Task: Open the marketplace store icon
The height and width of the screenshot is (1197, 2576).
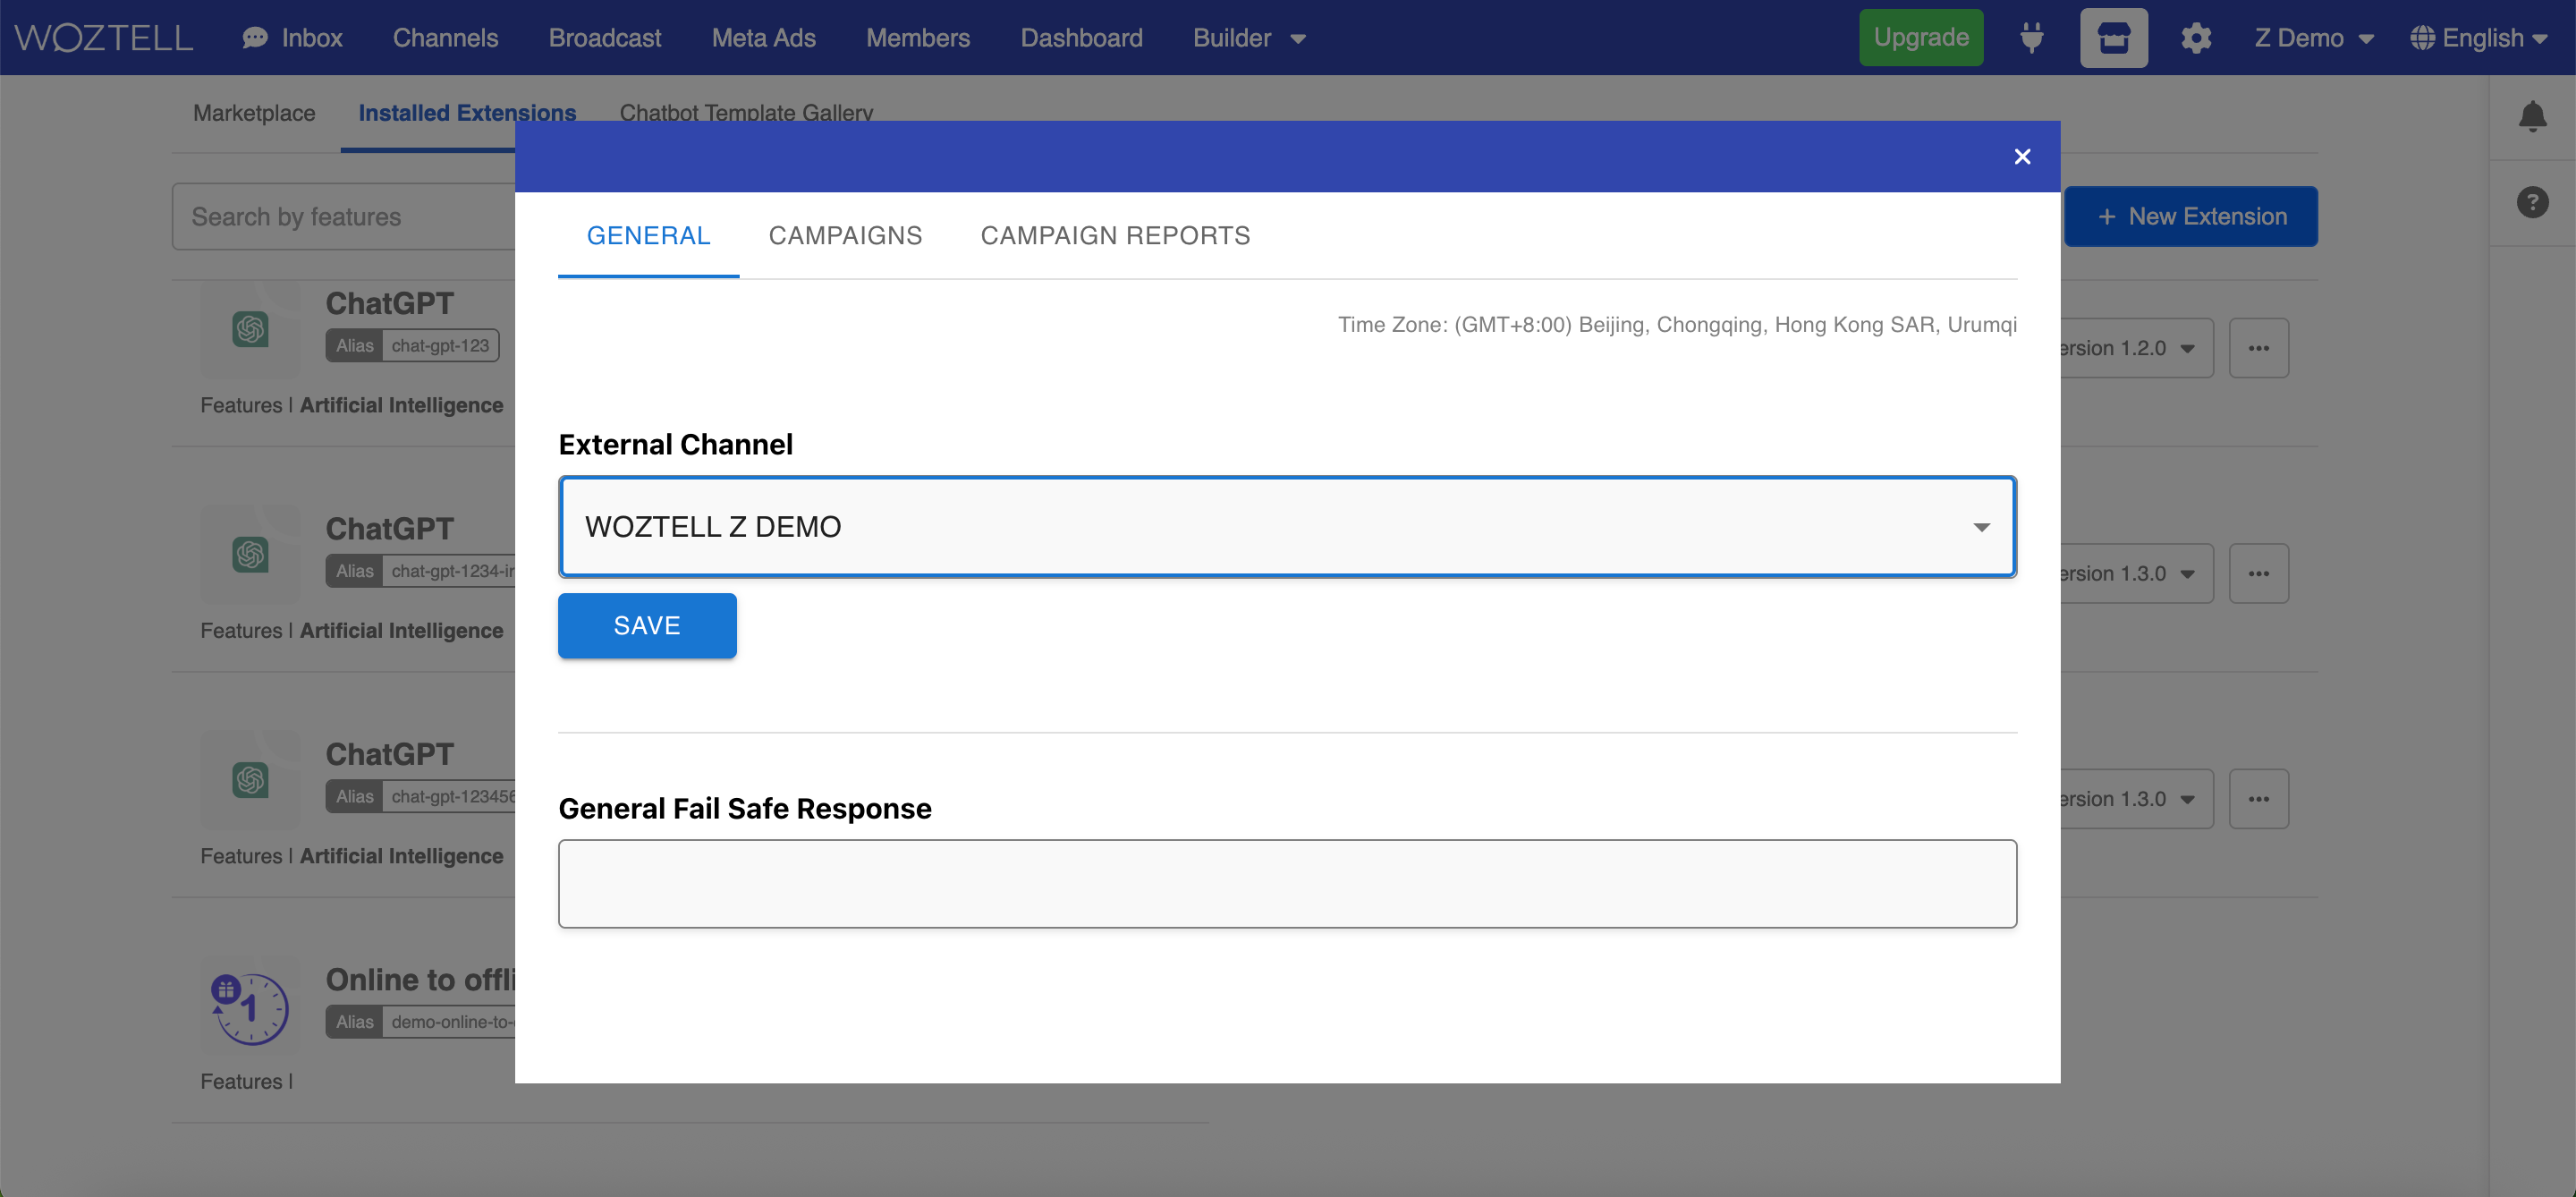Action: 2113,38
